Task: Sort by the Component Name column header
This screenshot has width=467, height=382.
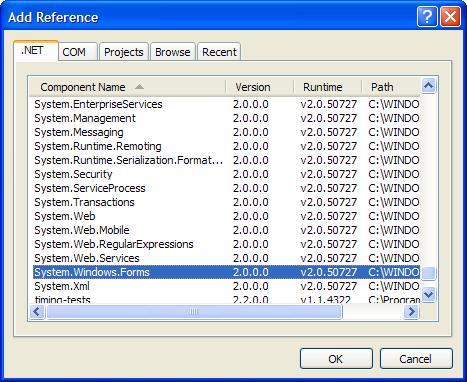Action: click(x=127, y=87)
